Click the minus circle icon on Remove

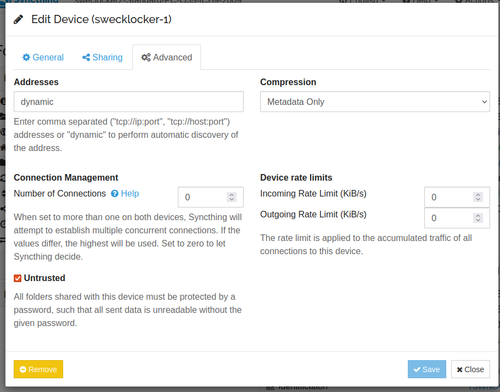tap(23, 370)
